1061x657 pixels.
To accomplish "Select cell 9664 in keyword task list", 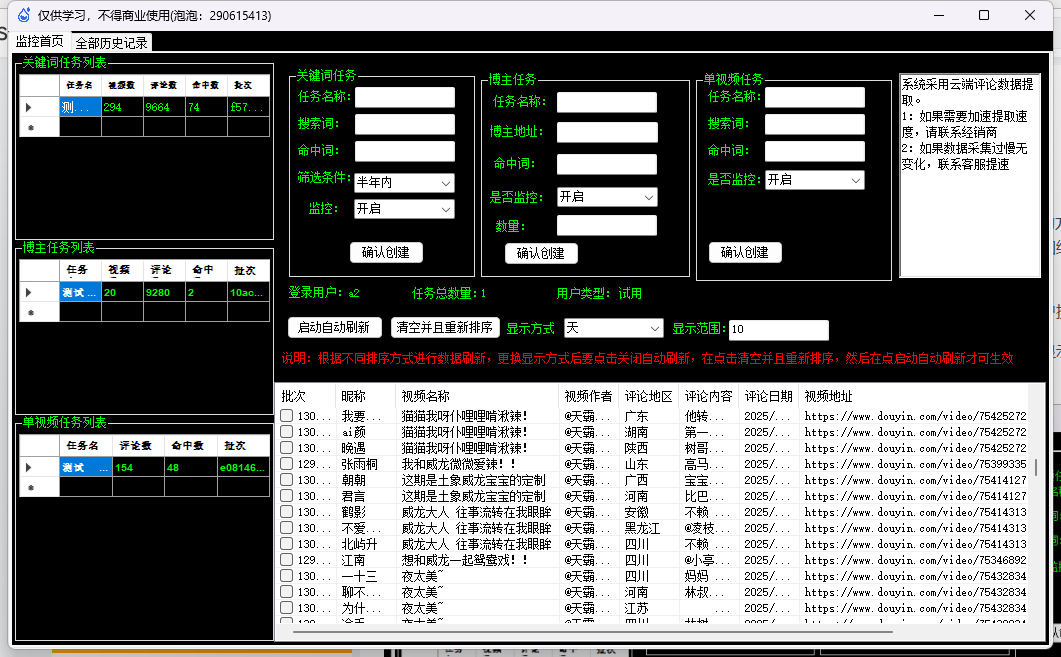I will (164, 107).
